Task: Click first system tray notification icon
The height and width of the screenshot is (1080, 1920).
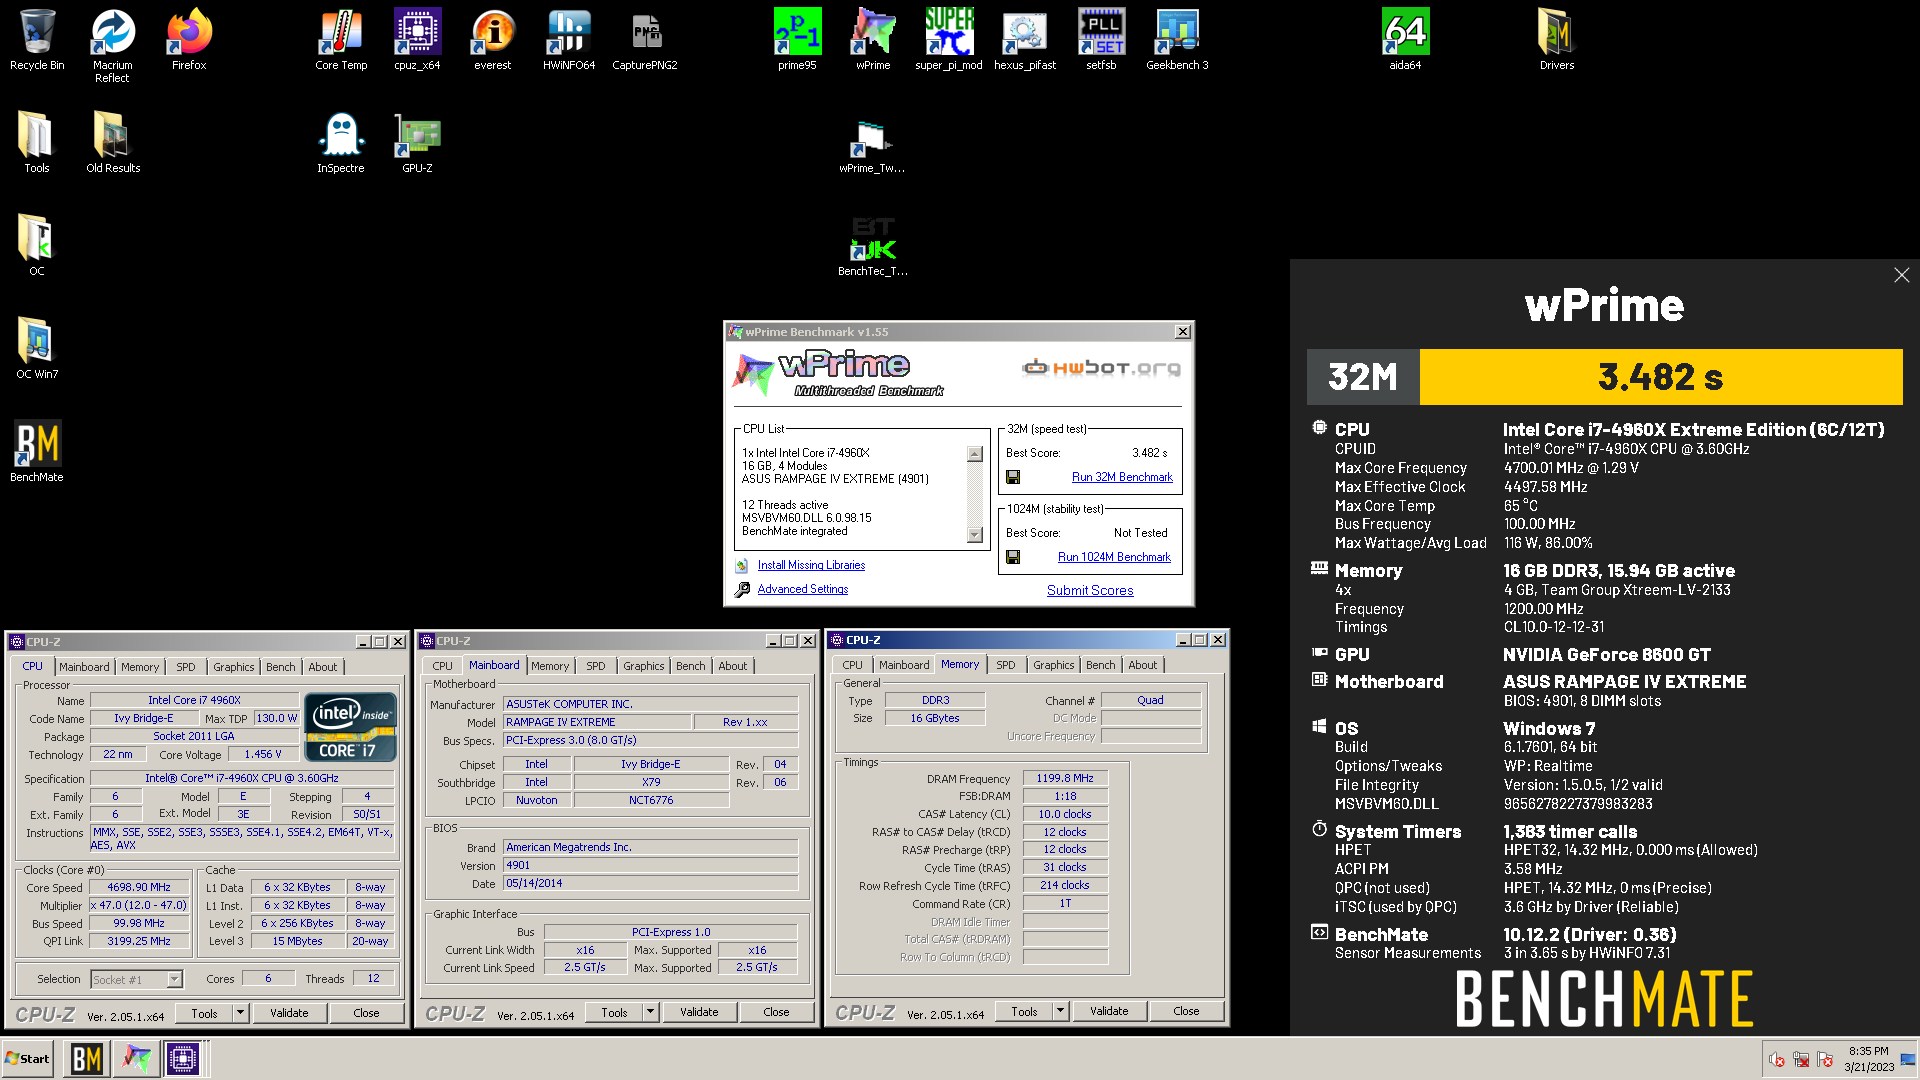Action: point(1777,1059)
